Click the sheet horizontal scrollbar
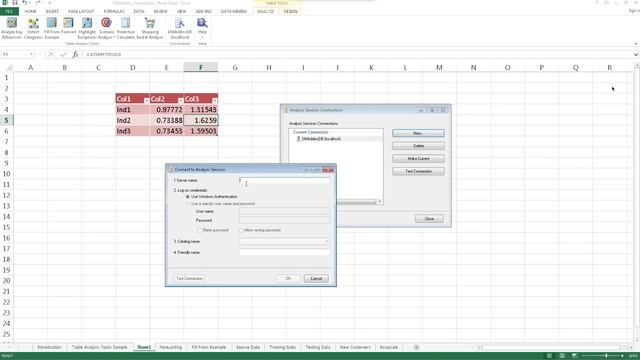The height and width of the screenshot is (360, 640). [x=555, y=347]
